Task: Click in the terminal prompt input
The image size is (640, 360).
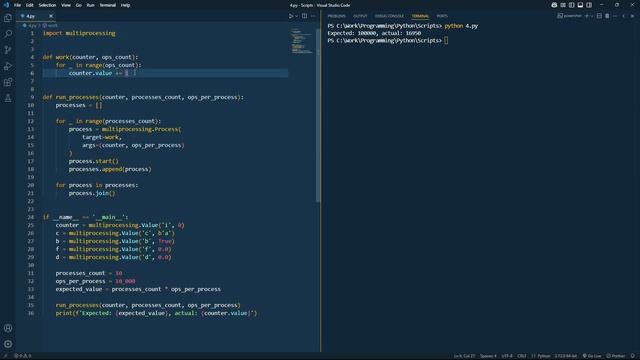Action: [447, 40]
